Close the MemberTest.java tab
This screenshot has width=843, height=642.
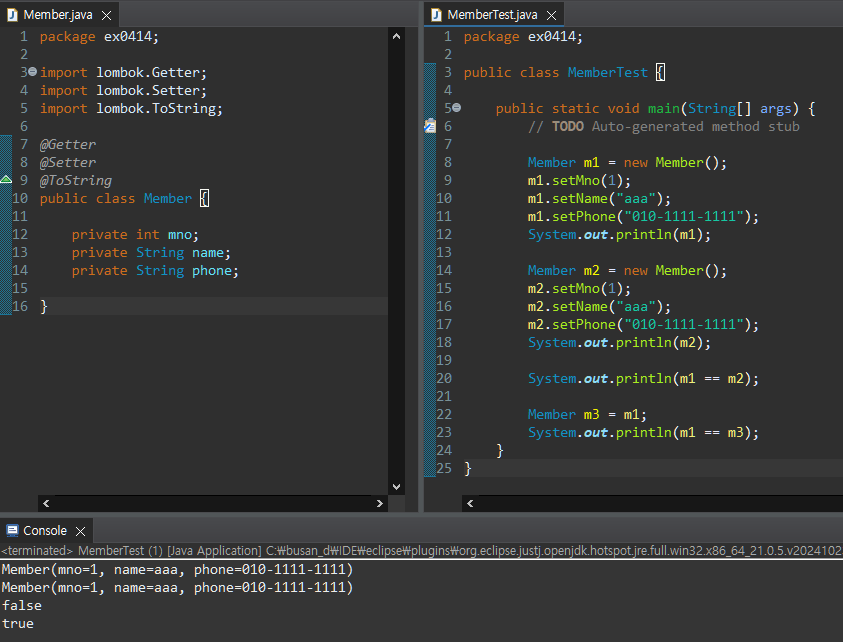(x=551, y=16)
